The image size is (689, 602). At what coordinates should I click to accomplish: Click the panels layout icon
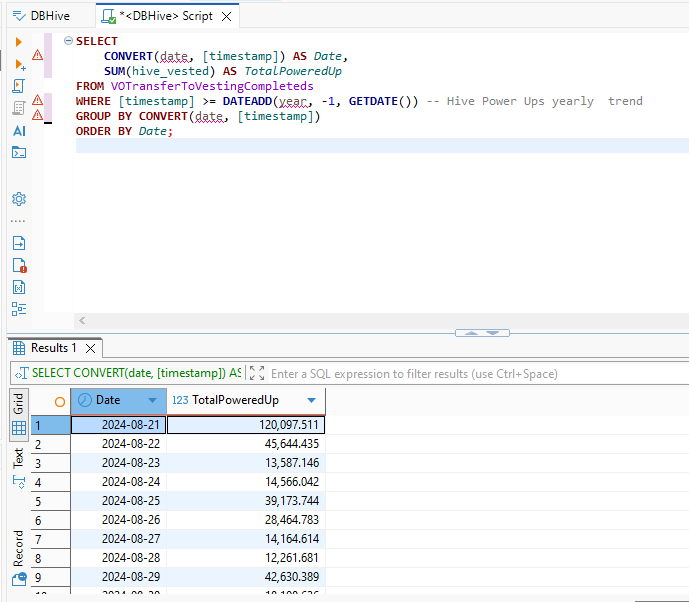[19, 309]
